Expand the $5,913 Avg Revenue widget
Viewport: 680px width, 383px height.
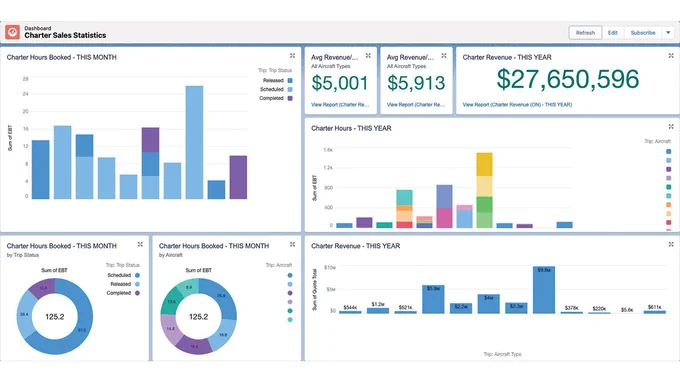point(444,56)
